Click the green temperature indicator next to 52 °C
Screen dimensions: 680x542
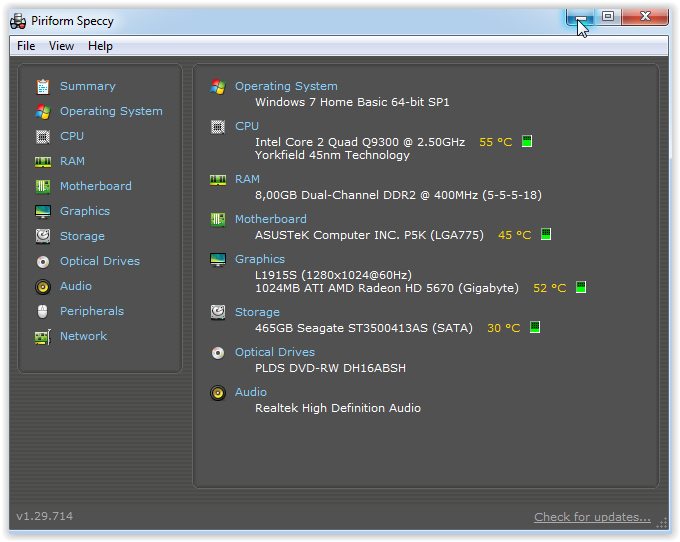581,287
